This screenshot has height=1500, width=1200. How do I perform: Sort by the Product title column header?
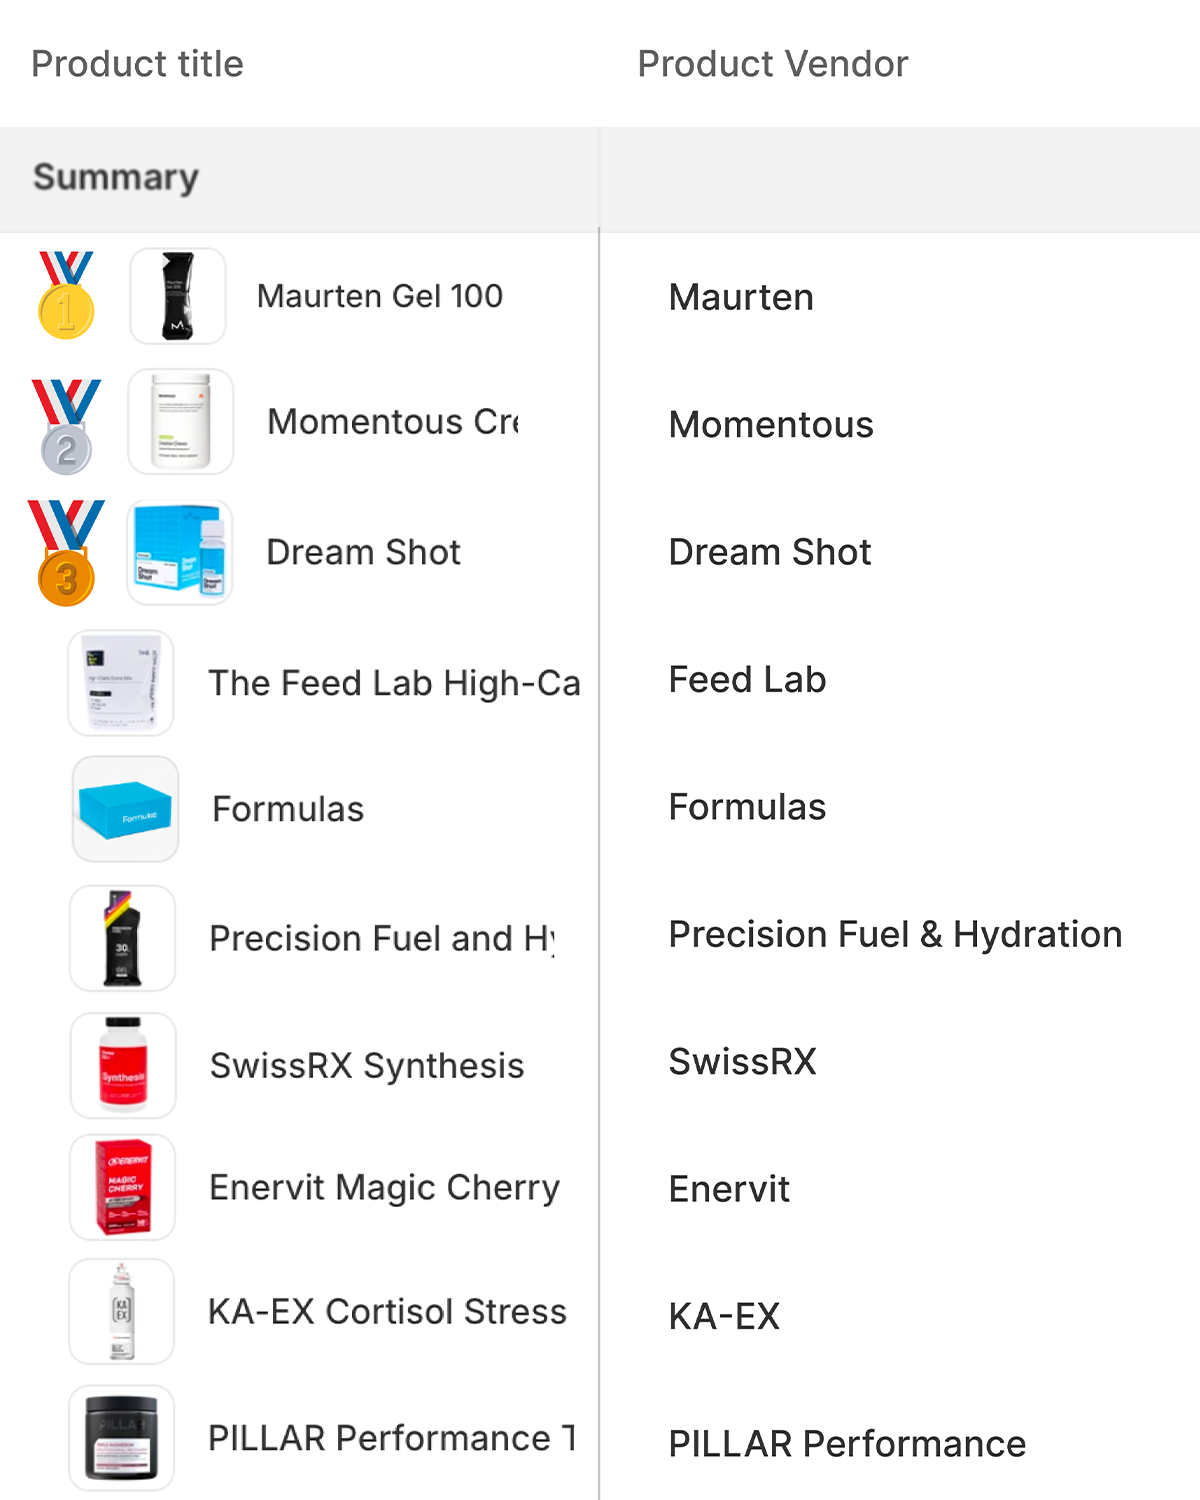click(138, 64)
